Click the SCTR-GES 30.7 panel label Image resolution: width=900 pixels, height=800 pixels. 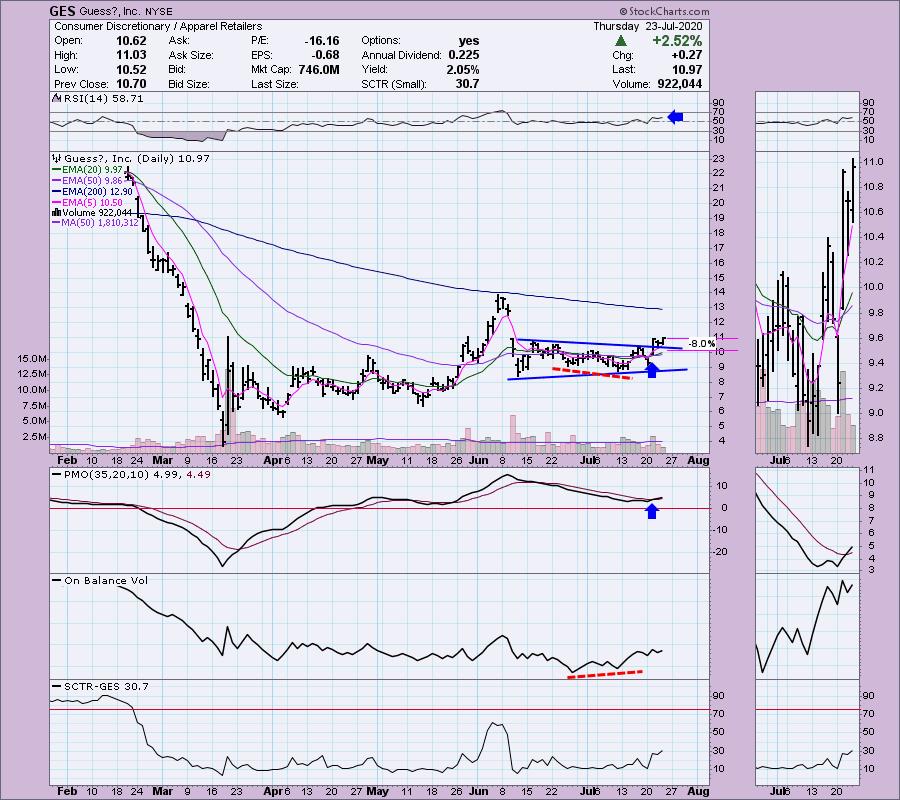click(106, 686)
